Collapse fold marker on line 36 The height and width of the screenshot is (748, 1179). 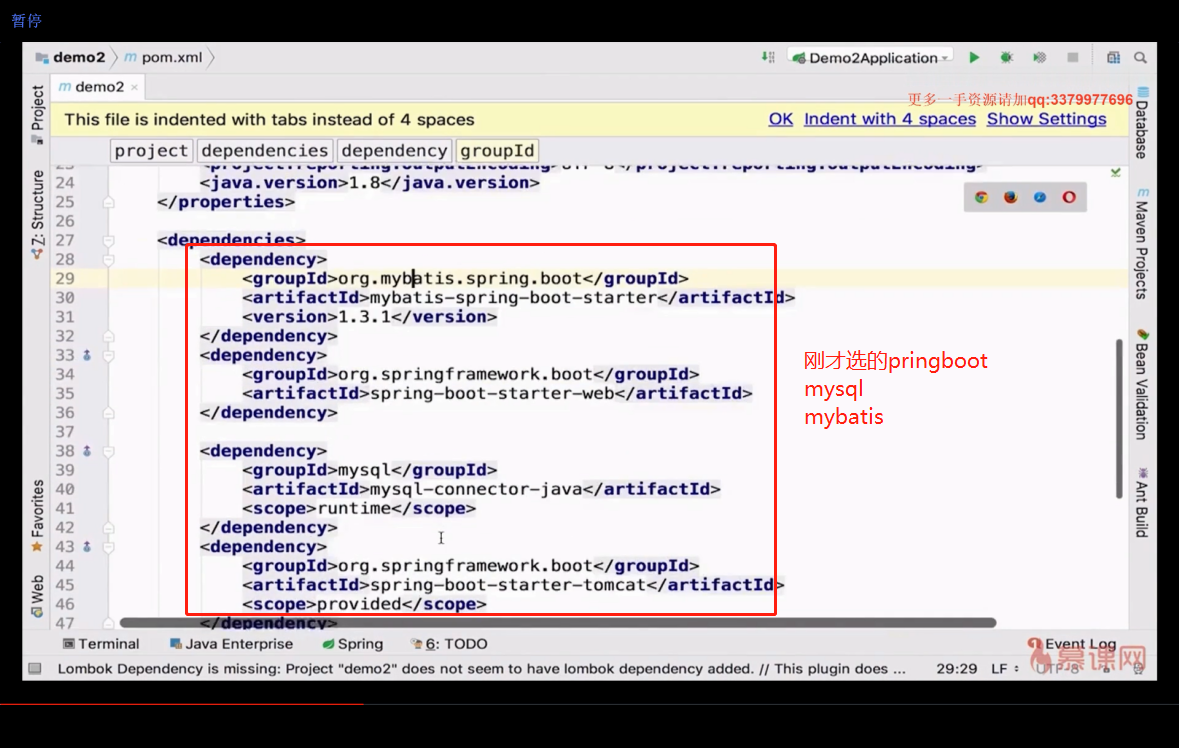(109, 413)
